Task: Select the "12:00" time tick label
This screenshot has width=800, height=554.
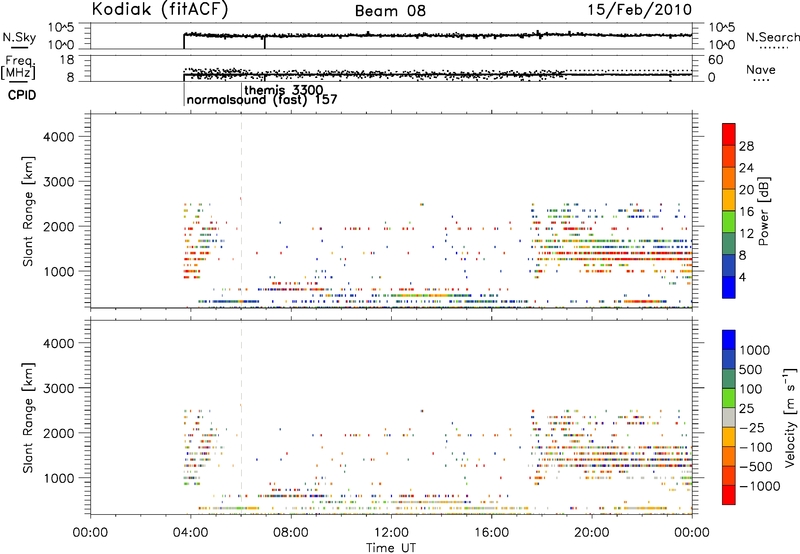Action: pyautogui.click(x=391, y=533)
